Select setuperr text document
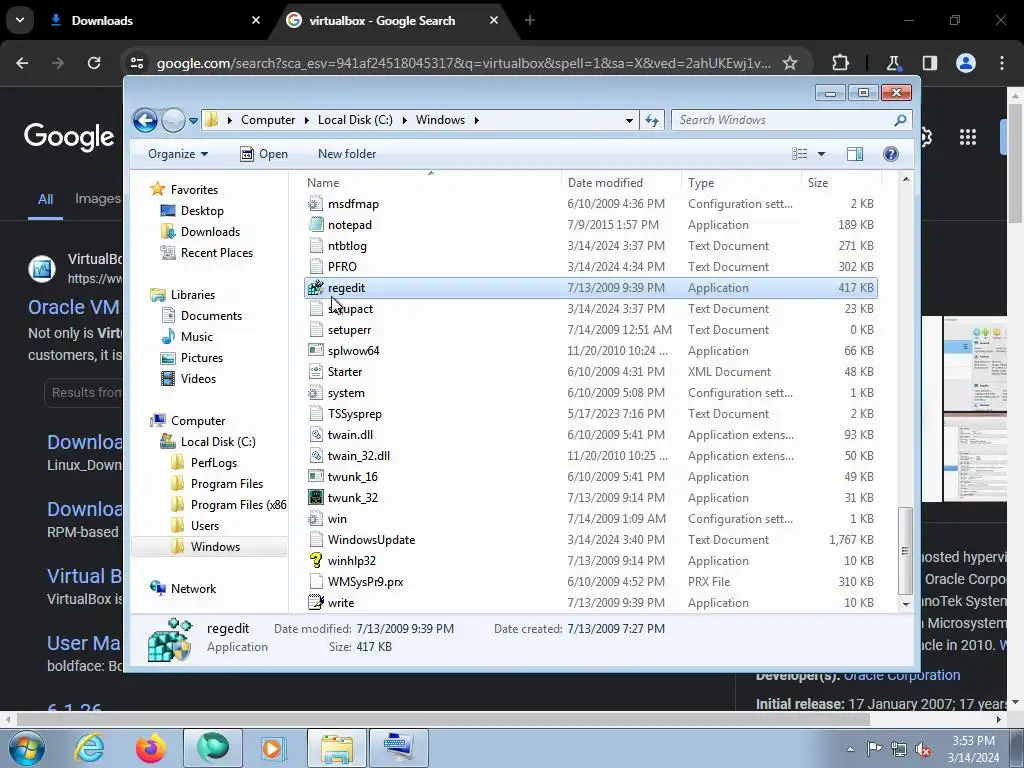 590,330
